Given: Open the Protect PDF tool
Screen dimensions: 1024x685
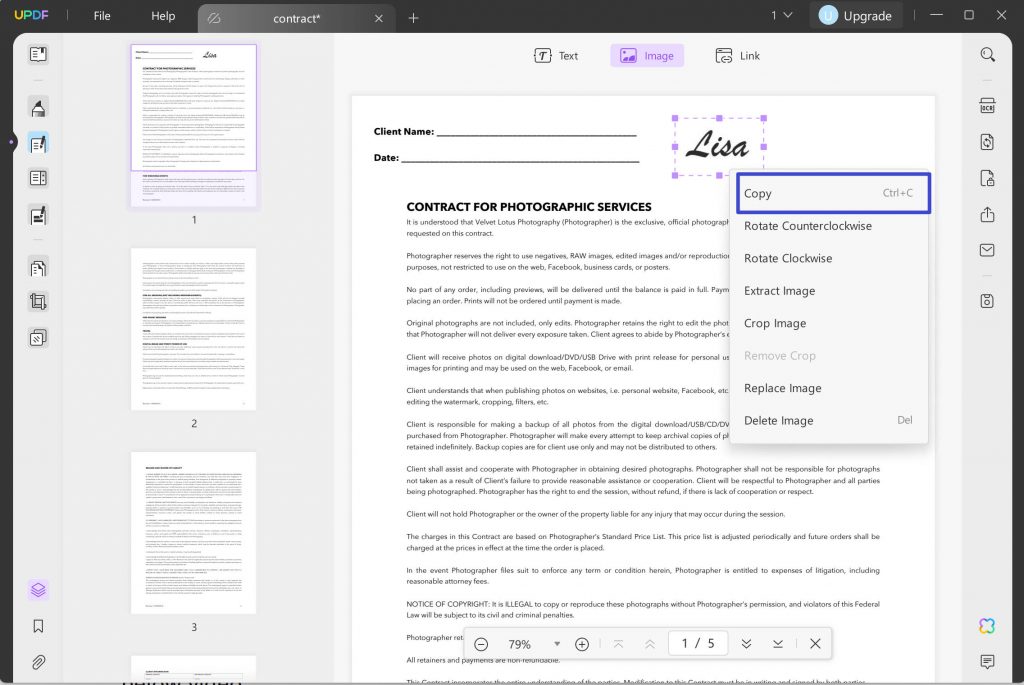Looking at the screenshot, I should pos(987,180).
